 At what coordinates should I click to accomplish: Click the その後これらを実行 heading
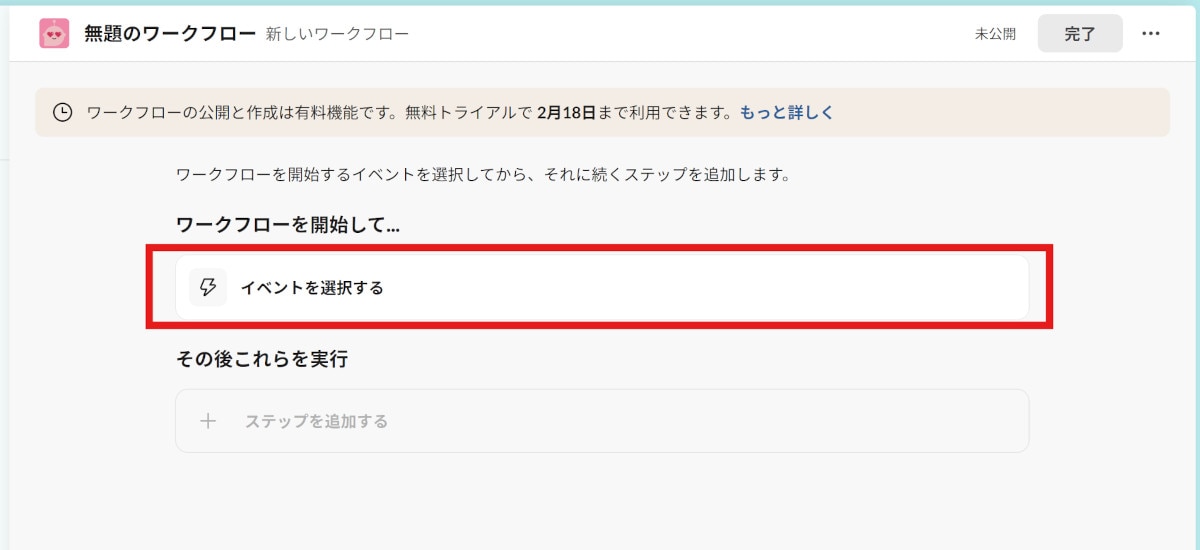coord(261,359)
